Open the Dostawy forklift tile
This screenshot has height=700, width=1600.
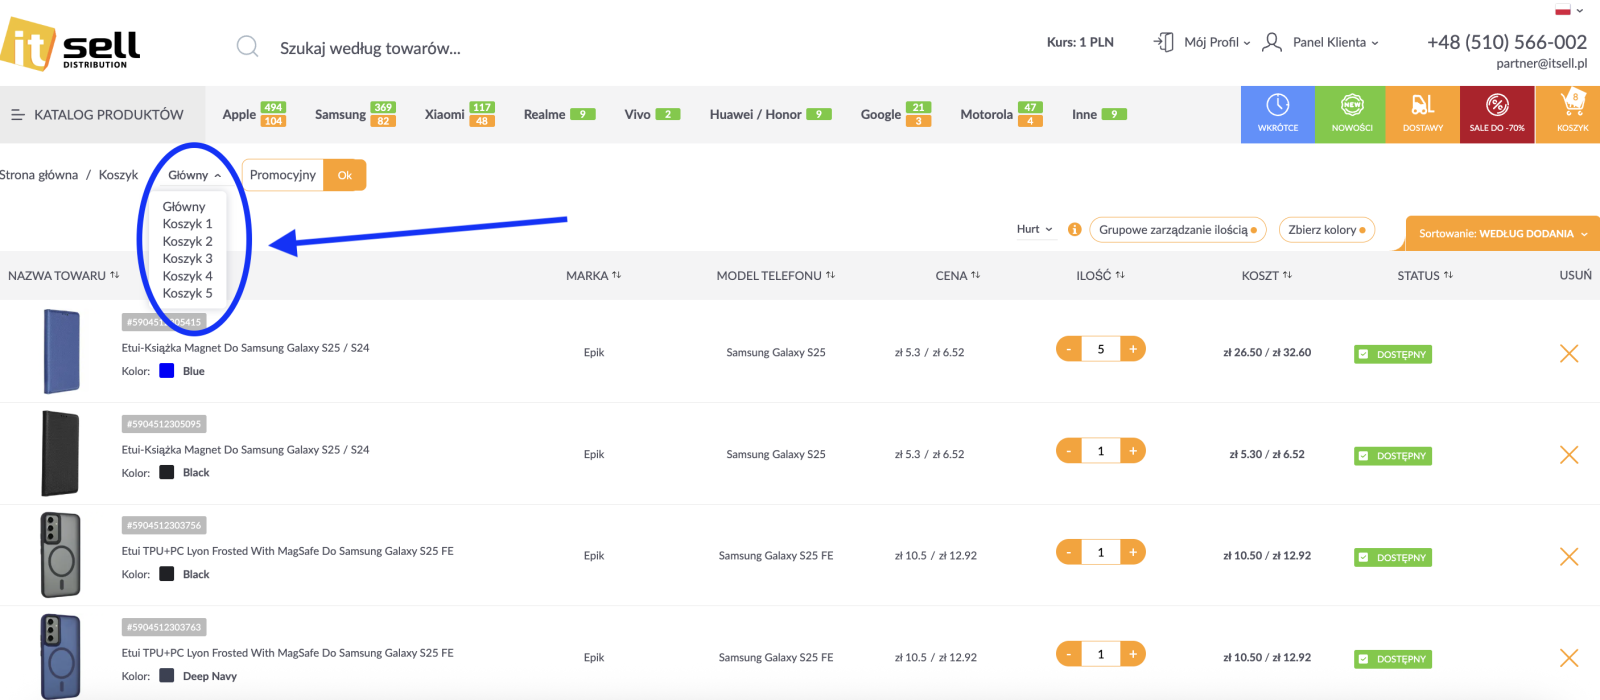1422,114
